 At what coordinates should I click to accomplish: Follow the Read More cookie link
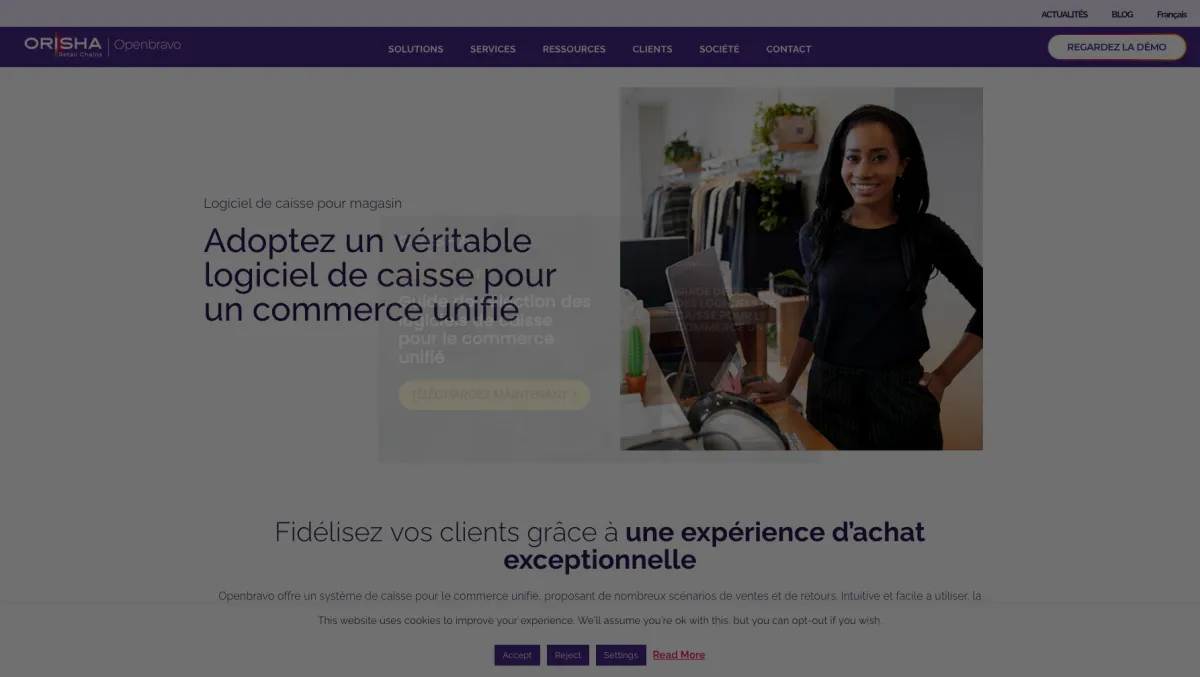pyautogui.click(x=679, y=655)
